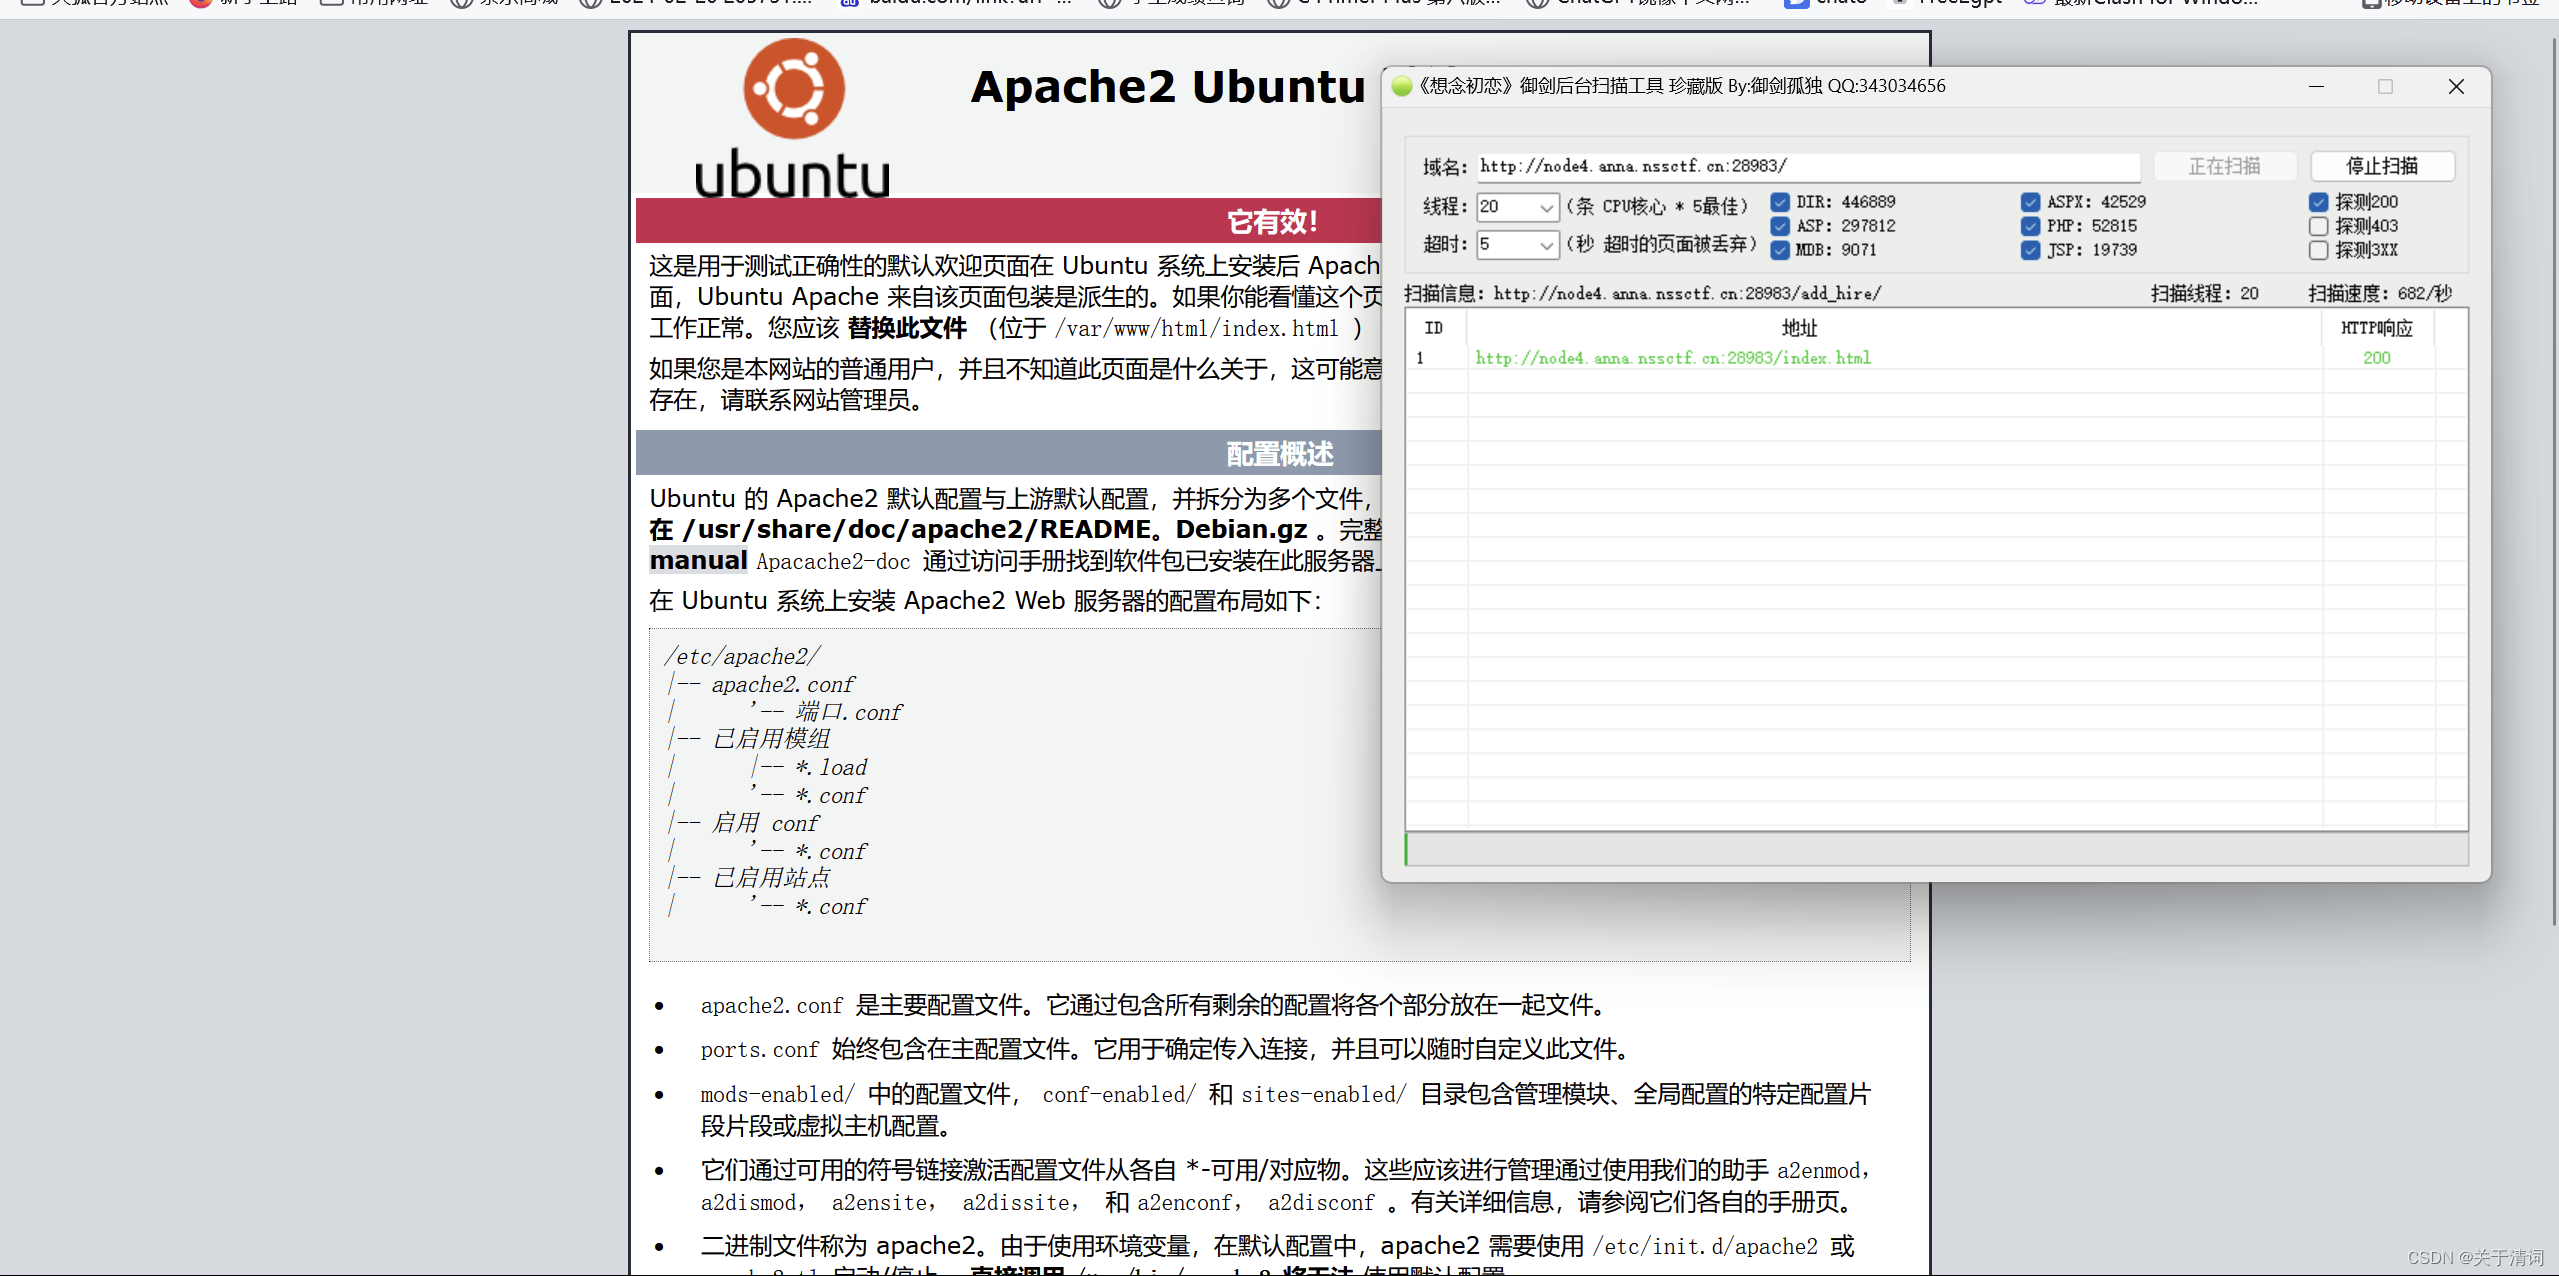Enable the 探测3XX option
Viewport: 2559px width, 1276px height.
(2318, 250)
